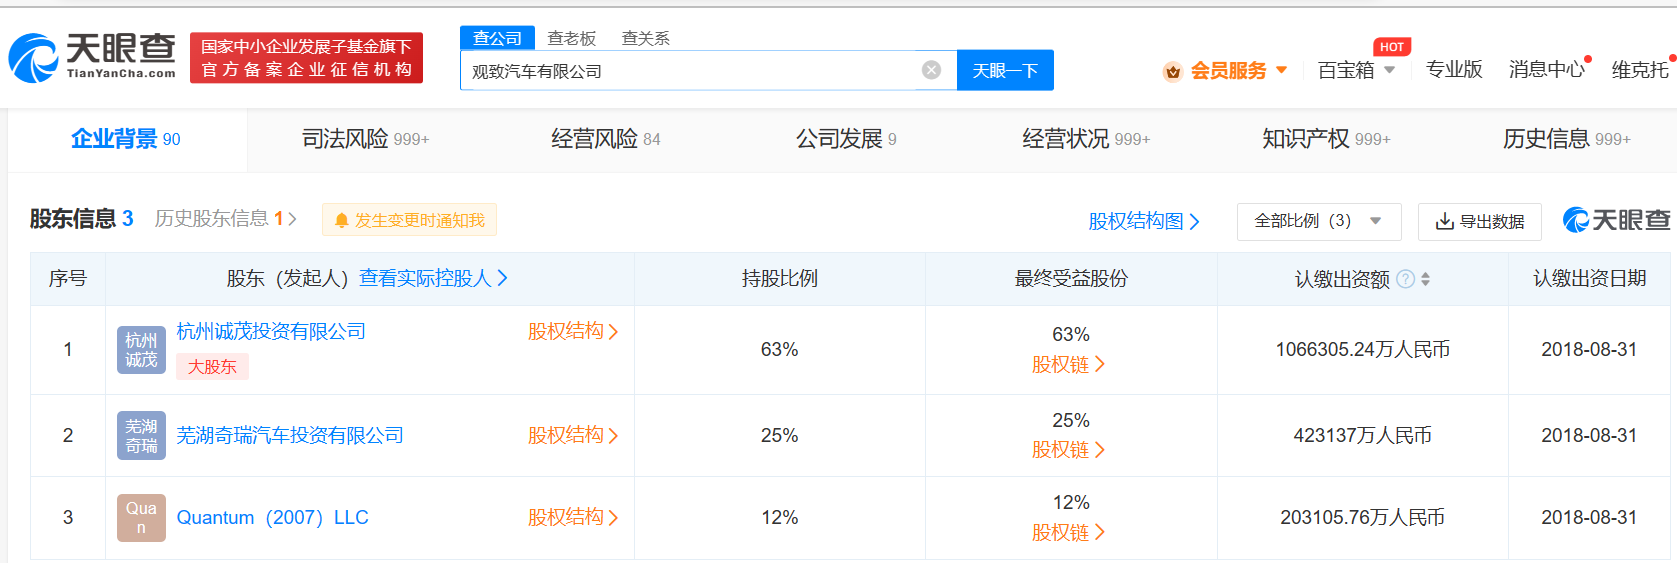This screenshot has width=1677, height=563.
Task: Click the 大股东 tag
Action: 212,367
